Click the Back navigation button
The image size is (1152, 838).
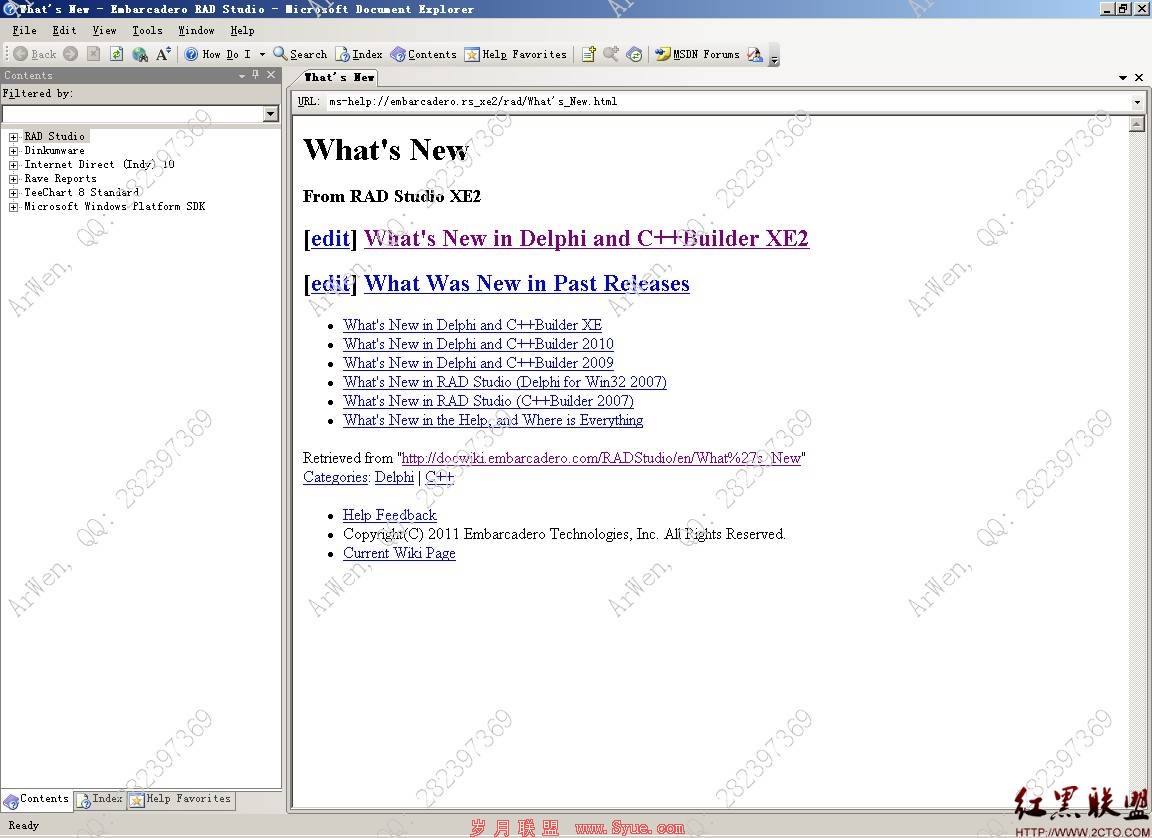tap(35, 54)
